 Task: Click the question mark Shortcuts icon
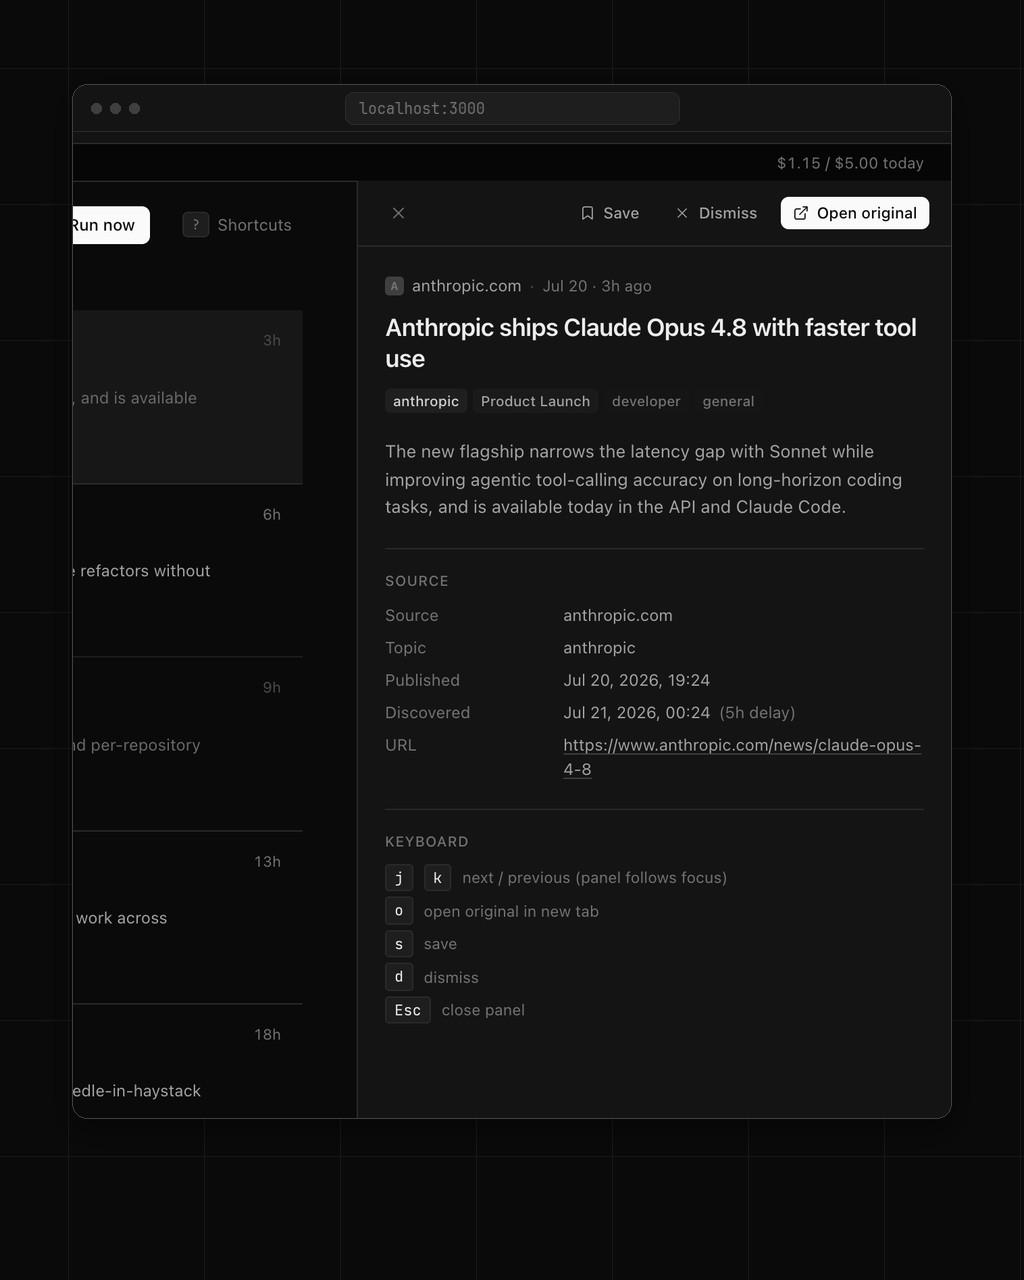(195, 225)
